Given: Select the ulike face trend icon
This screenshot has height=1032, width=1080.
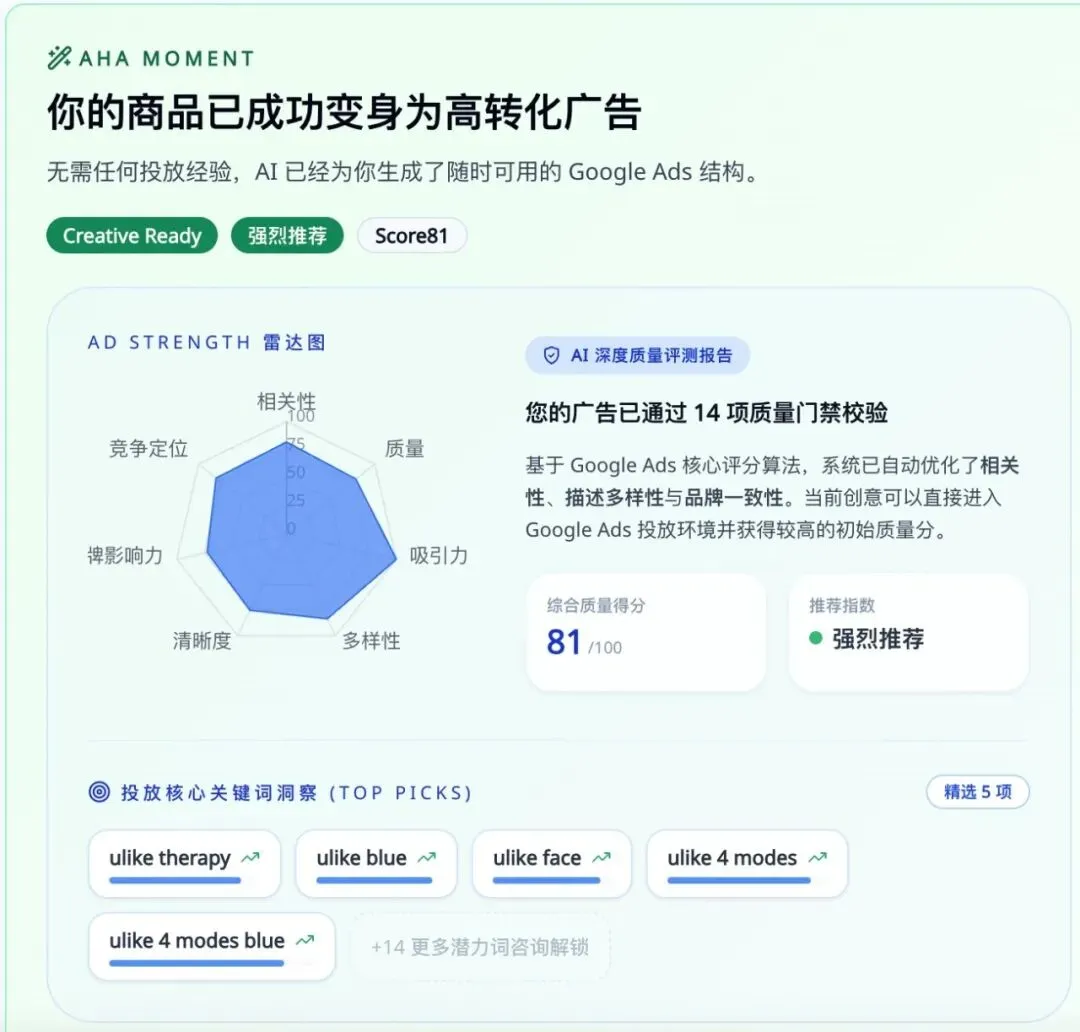Looking at the screenshot, I should tap(602, 856).
